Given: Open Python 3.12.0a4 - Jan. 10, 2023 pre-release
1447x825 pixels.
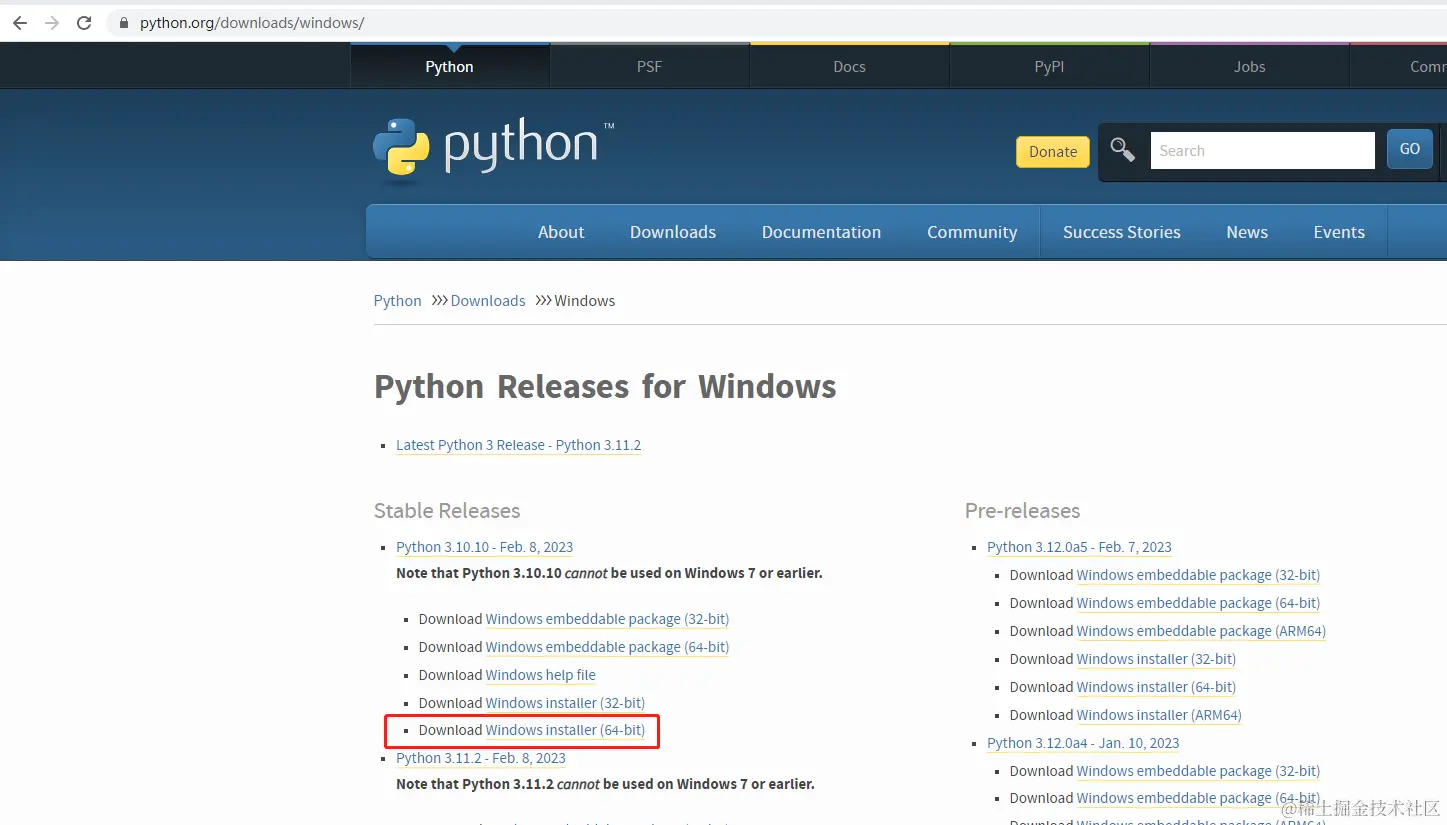Looking at the screenshot, I should tap(1083, 743).
